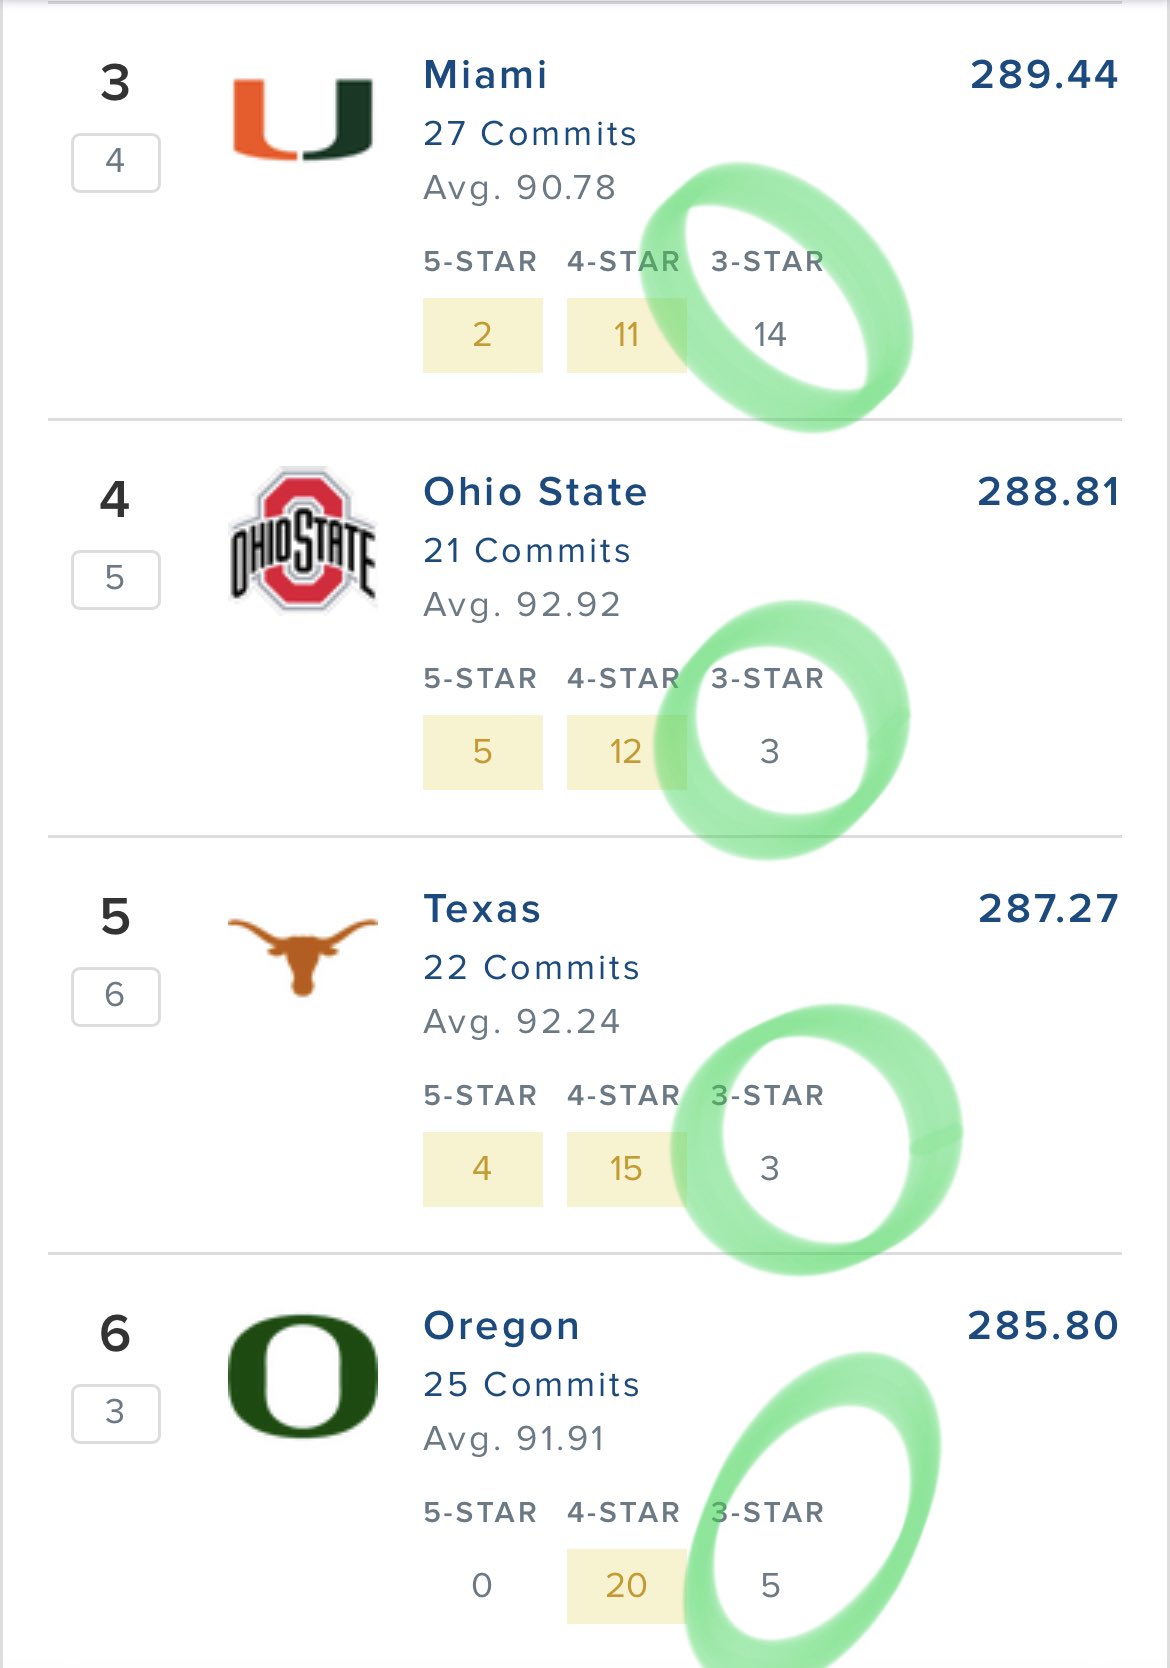This screenshot has height=1668, width=1170.
Task: Click Texas's total score 287.27
Action: point(1048,909)
